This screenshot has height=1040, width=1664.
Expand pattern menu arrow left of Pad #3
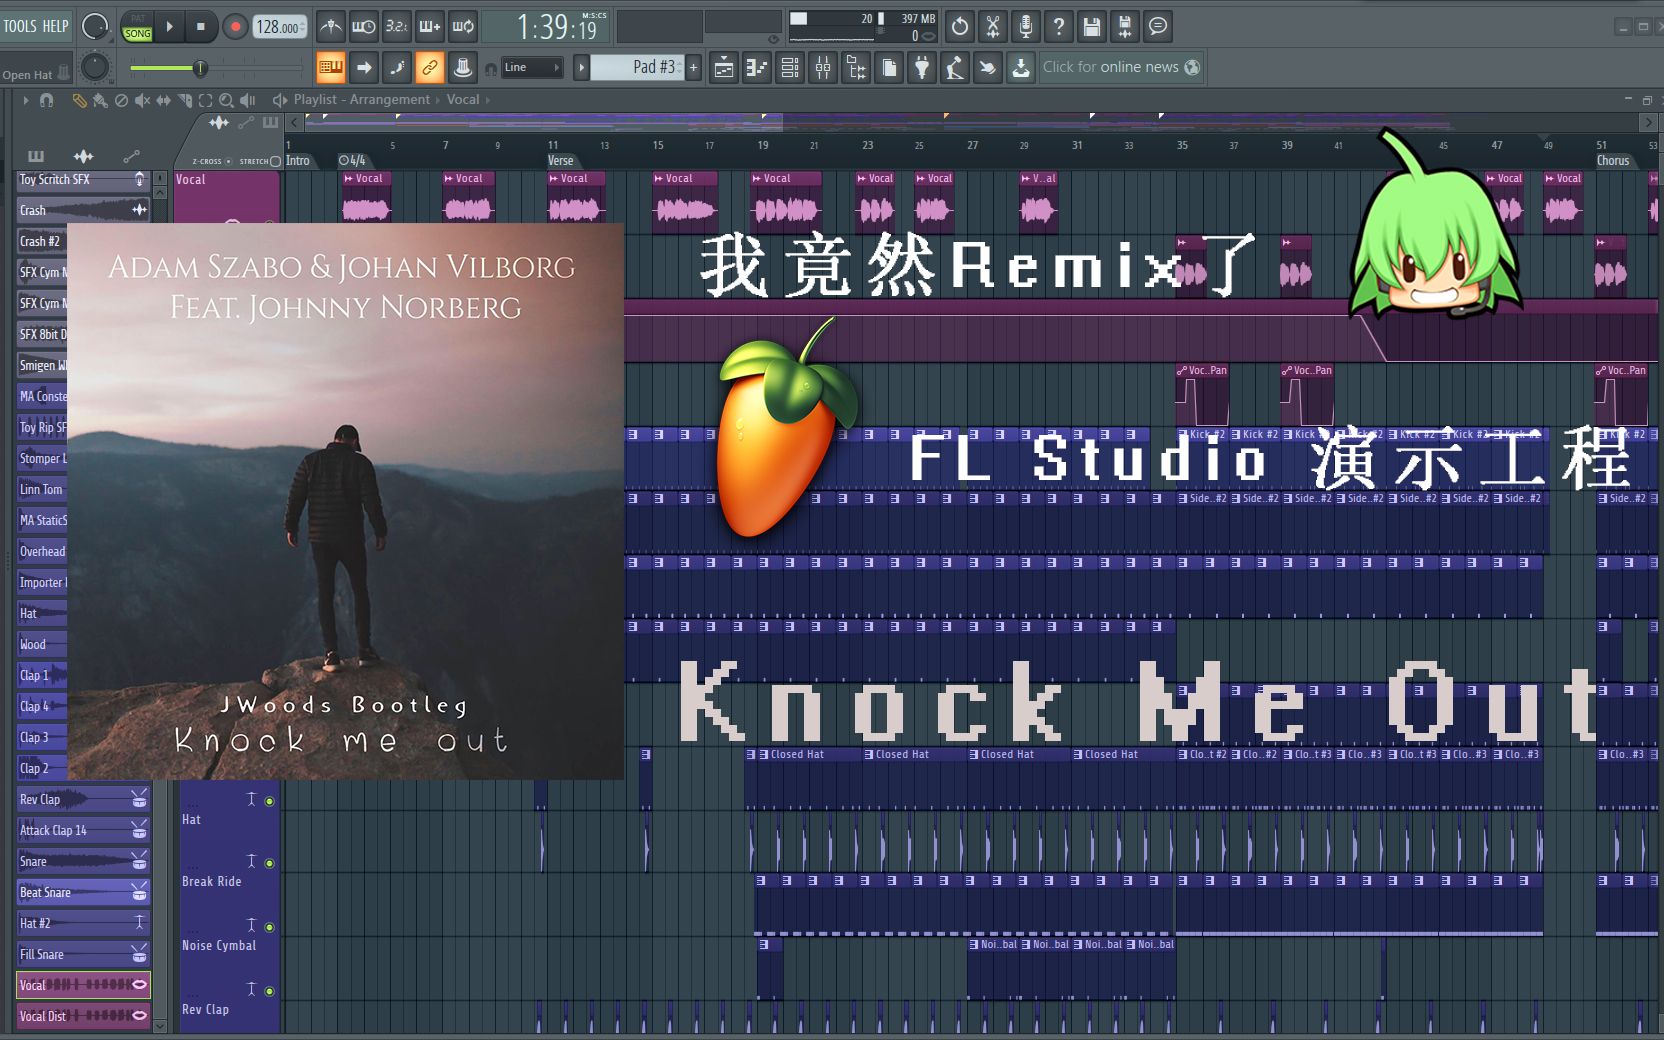click(x=581, y=68)
